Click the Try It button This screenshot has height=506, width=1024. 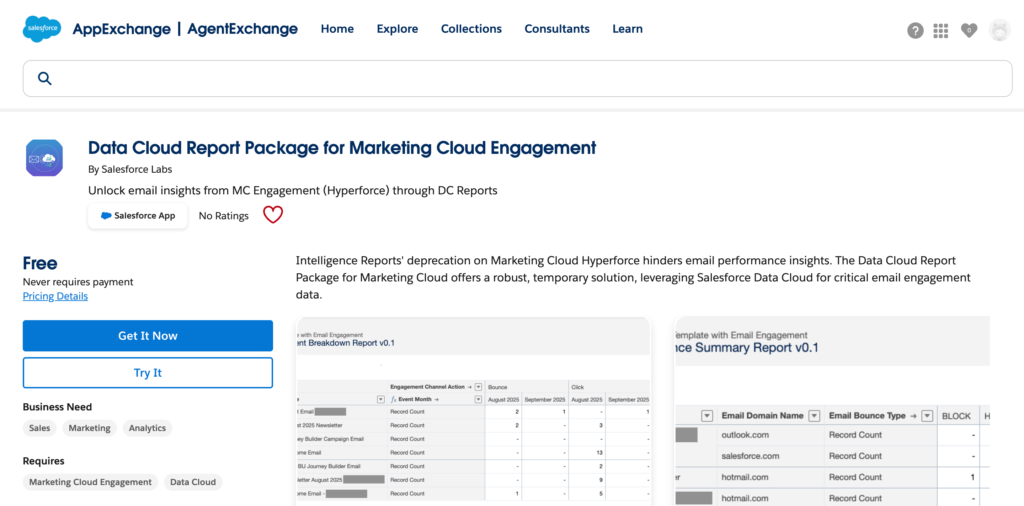click(x=148, y=373)
